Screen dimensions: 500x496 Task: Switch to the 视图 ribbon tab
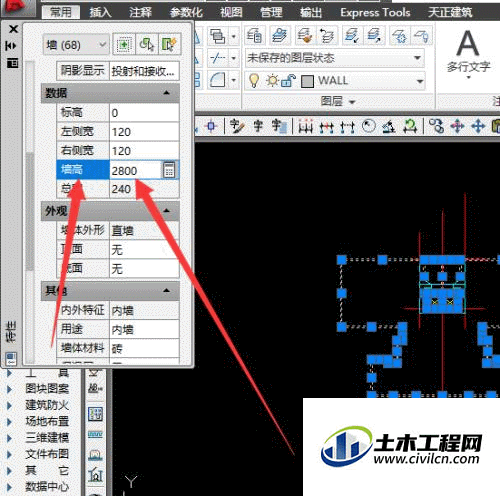pos(231,12)
